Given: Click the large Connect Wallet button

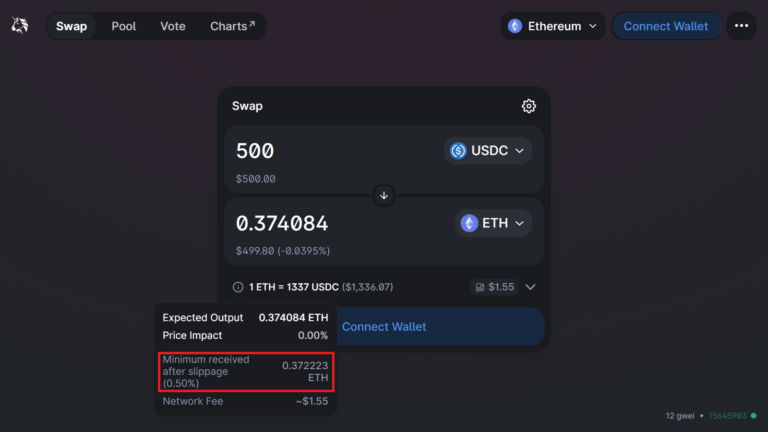Looking at the screenshot, I should click(x=384, y=327).
